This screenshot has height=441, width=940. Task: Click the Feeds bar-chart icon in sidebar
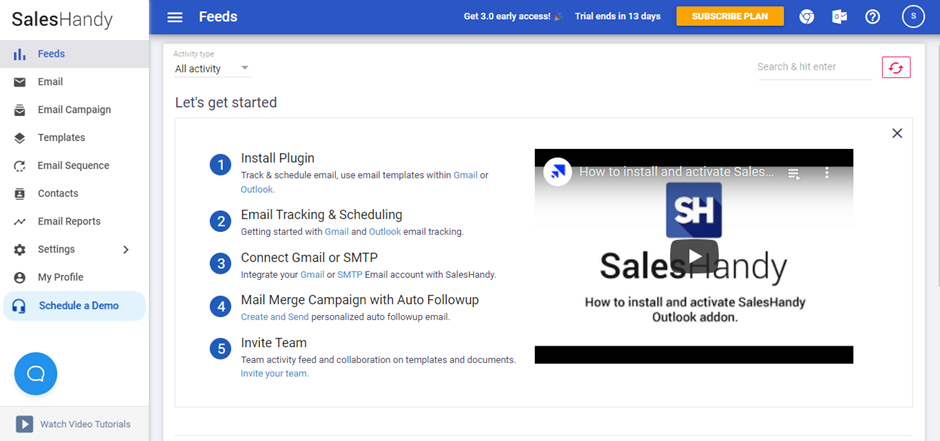coord(19,54)
